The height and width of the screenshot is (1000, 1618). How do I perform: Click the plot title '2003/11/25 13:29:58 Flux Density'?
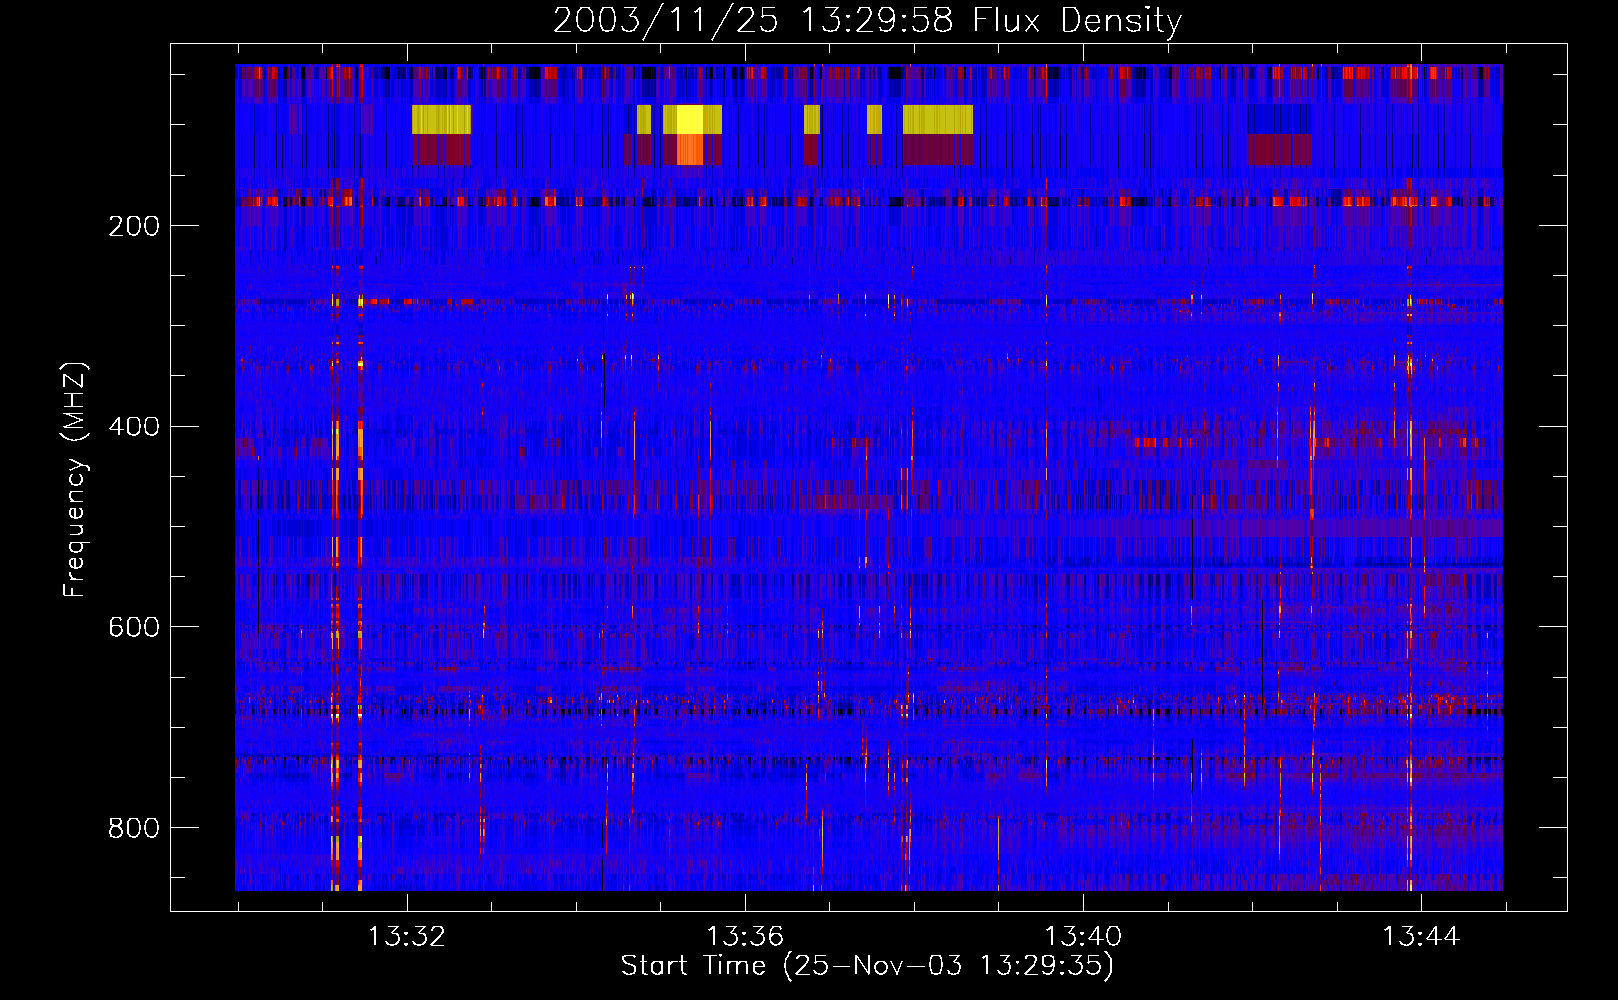tap(867, 21)
